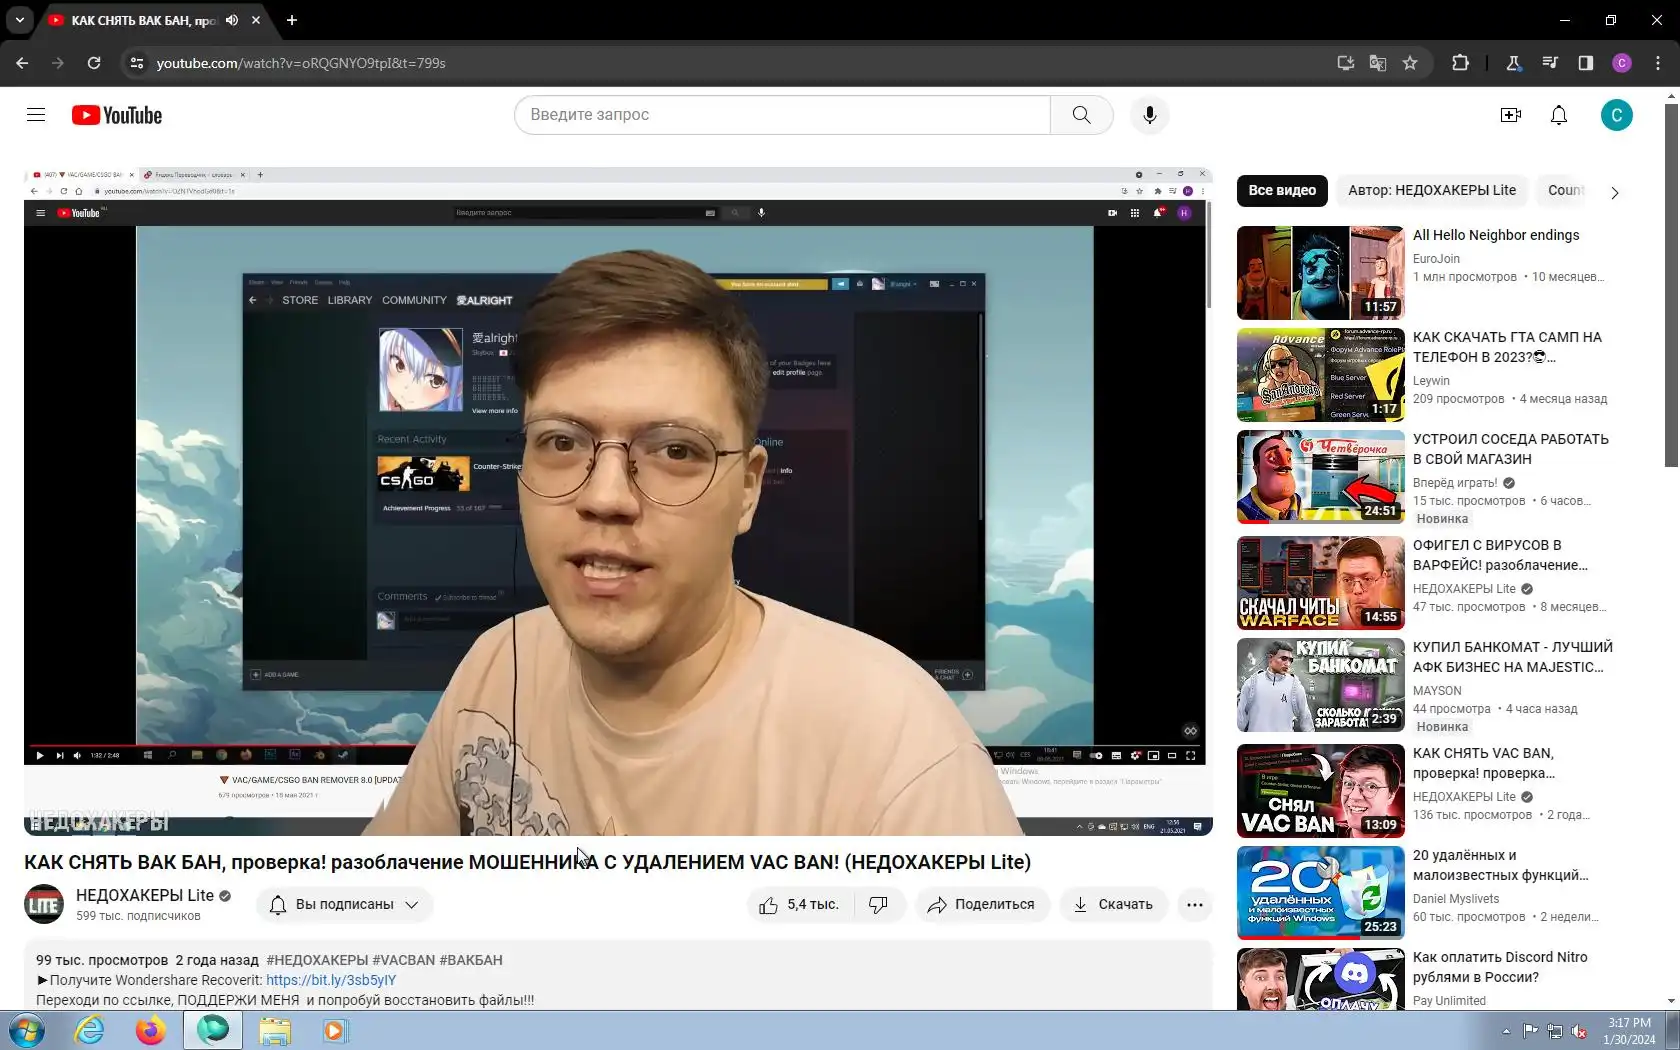Image resolution: width=1680 pixels, height=1050 pixels.
Task: Open the EuroJoin channel link
Action: pyautogui.click(x=1436, y=259)
